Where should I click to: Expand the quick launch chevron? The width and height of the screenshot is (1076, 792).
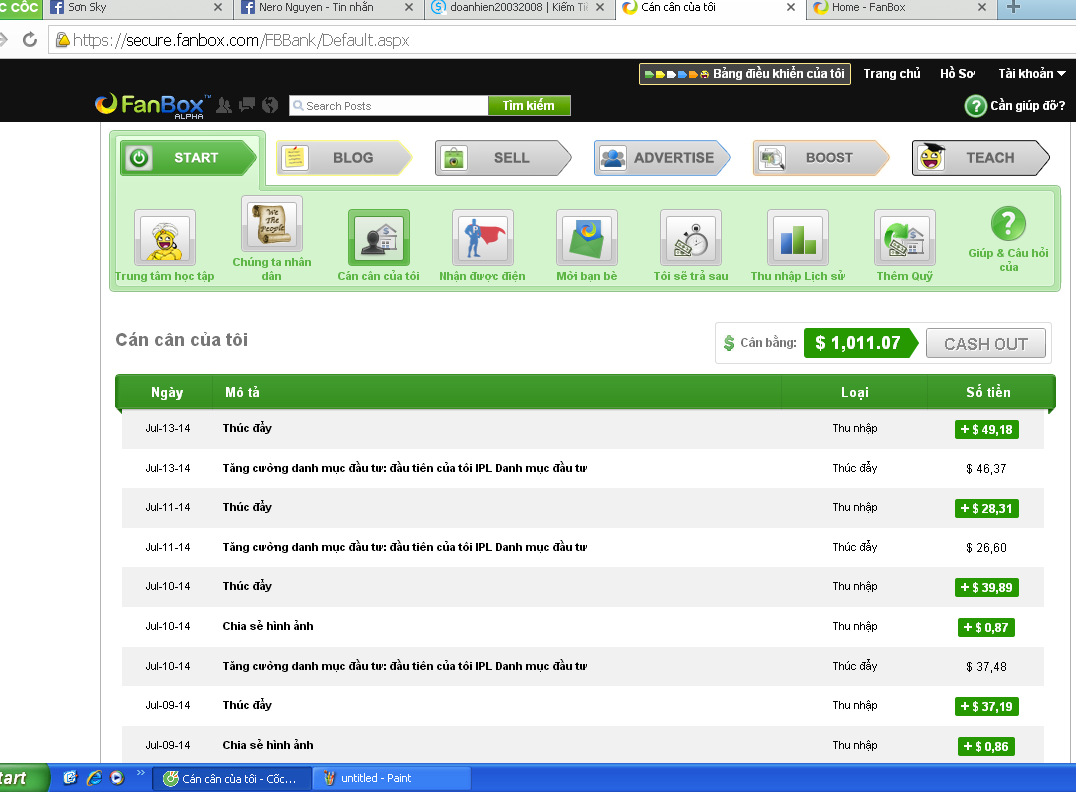(x=141, y=773)
